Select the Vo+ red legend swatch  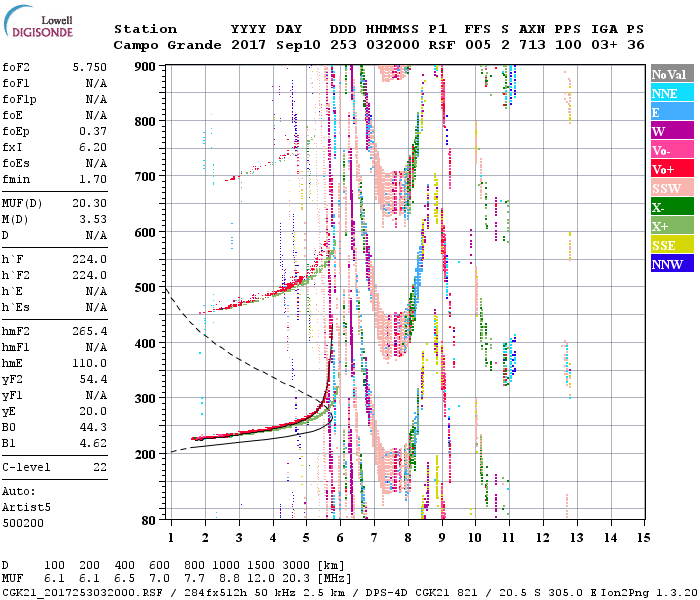[x=672, y=169]
